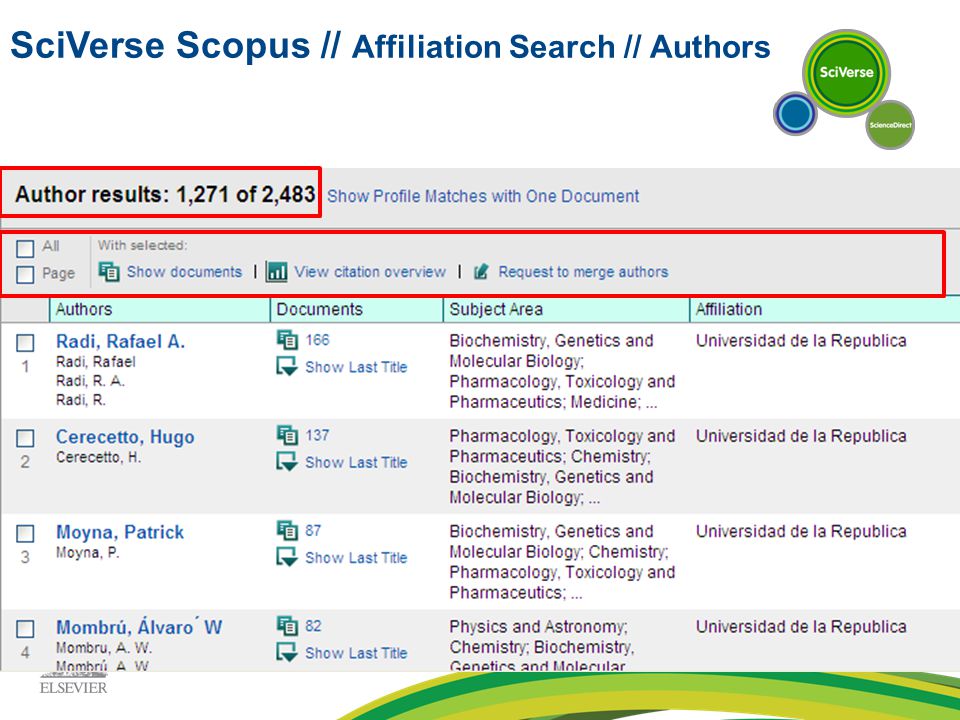Select the checkbox for Mombrú, Álvaro W

pos(25,629)
